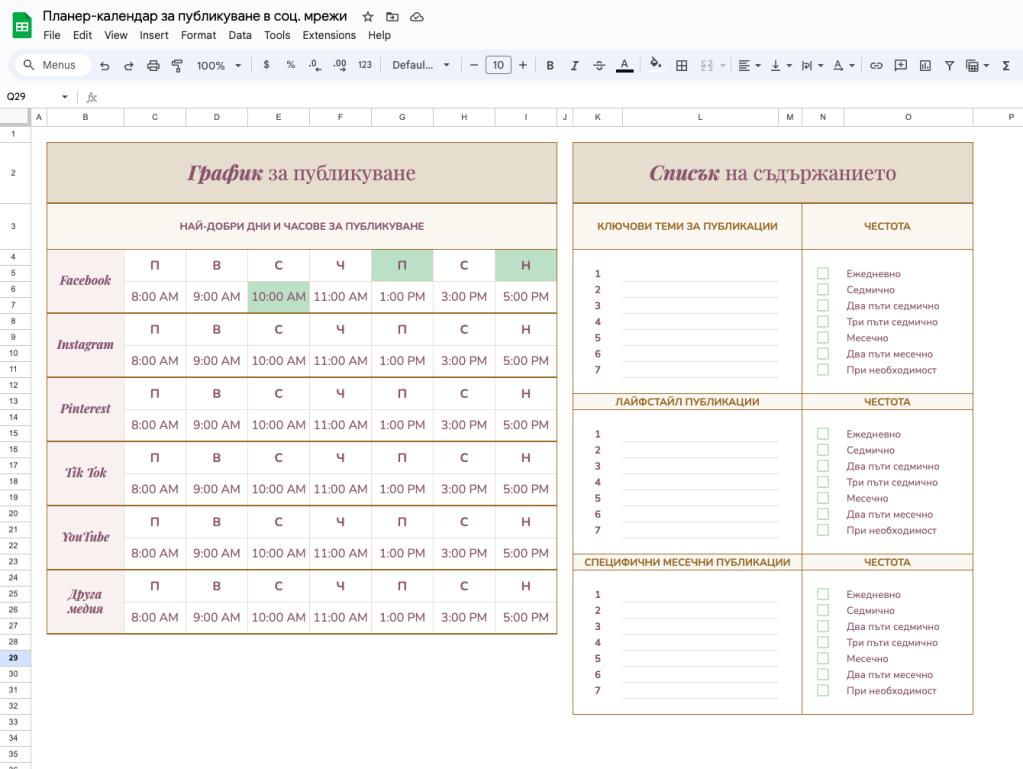Open the Borders tool
Image resolution: width=1023 pixels, height=769 pixels.
coord(682,65)
